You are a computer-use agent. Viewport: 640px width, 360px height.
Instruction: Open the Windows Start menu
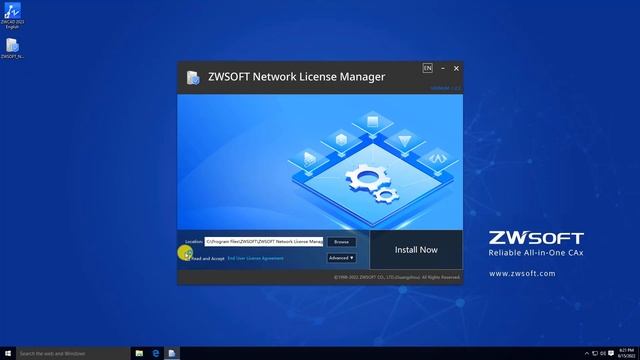8,353
